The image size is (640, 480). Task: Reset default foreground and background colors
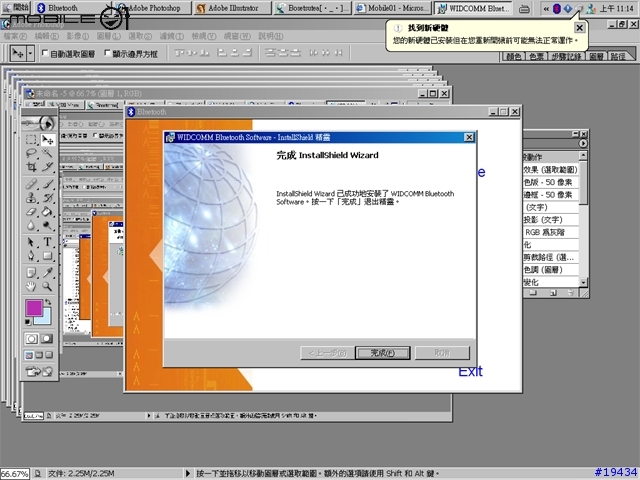(x=28, y=322)
